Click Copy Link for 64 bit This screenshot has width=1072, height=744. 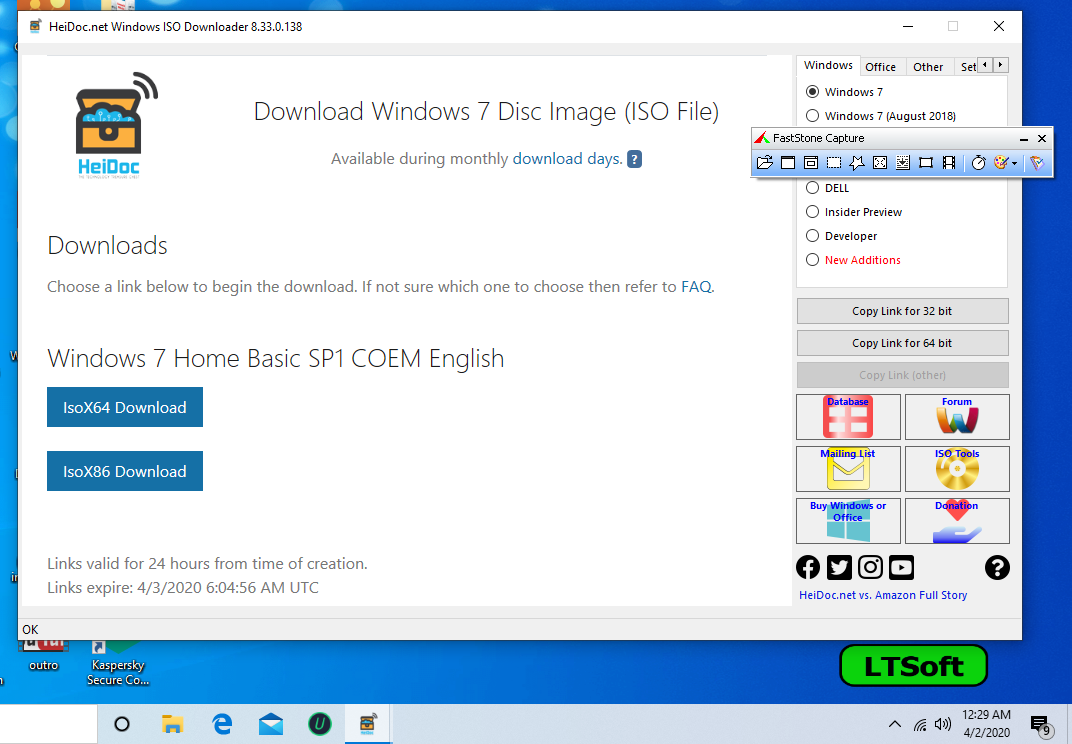tap(902, 343)
